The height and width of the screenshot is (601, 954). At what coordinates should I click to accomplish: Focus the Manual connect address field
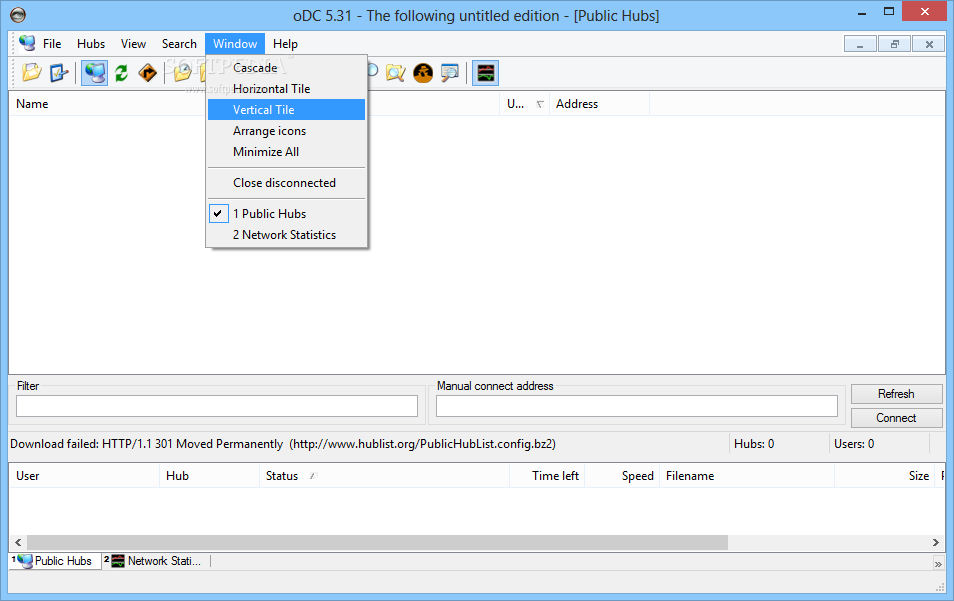pyautogui.click(x=636, y=406)
